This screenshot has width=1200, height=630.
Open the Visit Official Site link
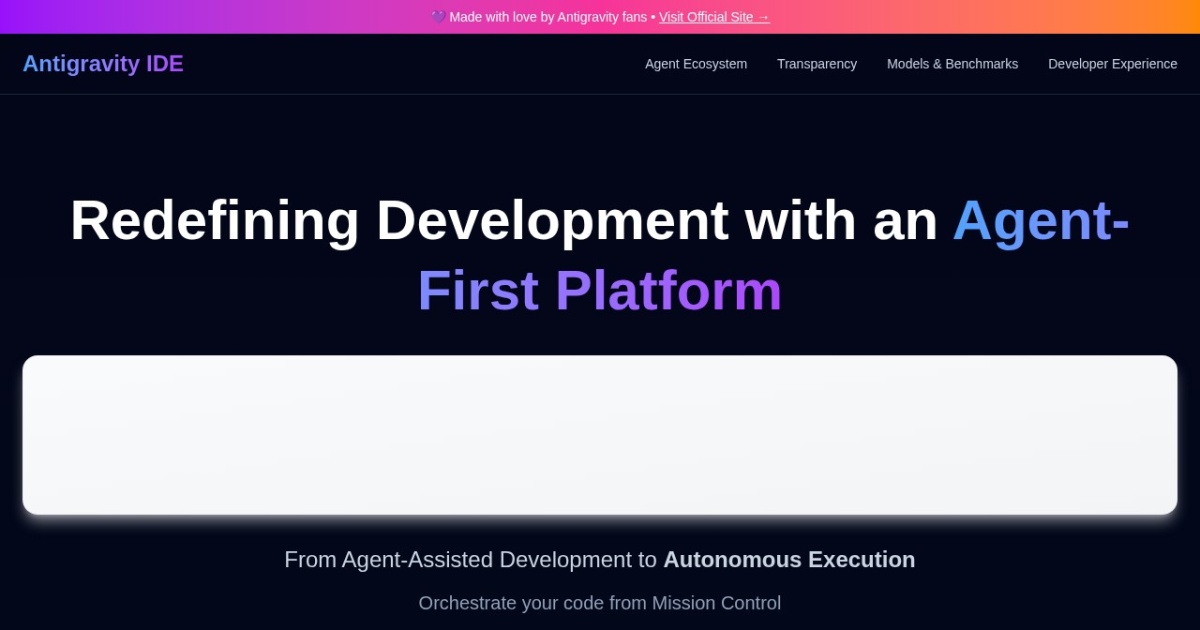714,17
